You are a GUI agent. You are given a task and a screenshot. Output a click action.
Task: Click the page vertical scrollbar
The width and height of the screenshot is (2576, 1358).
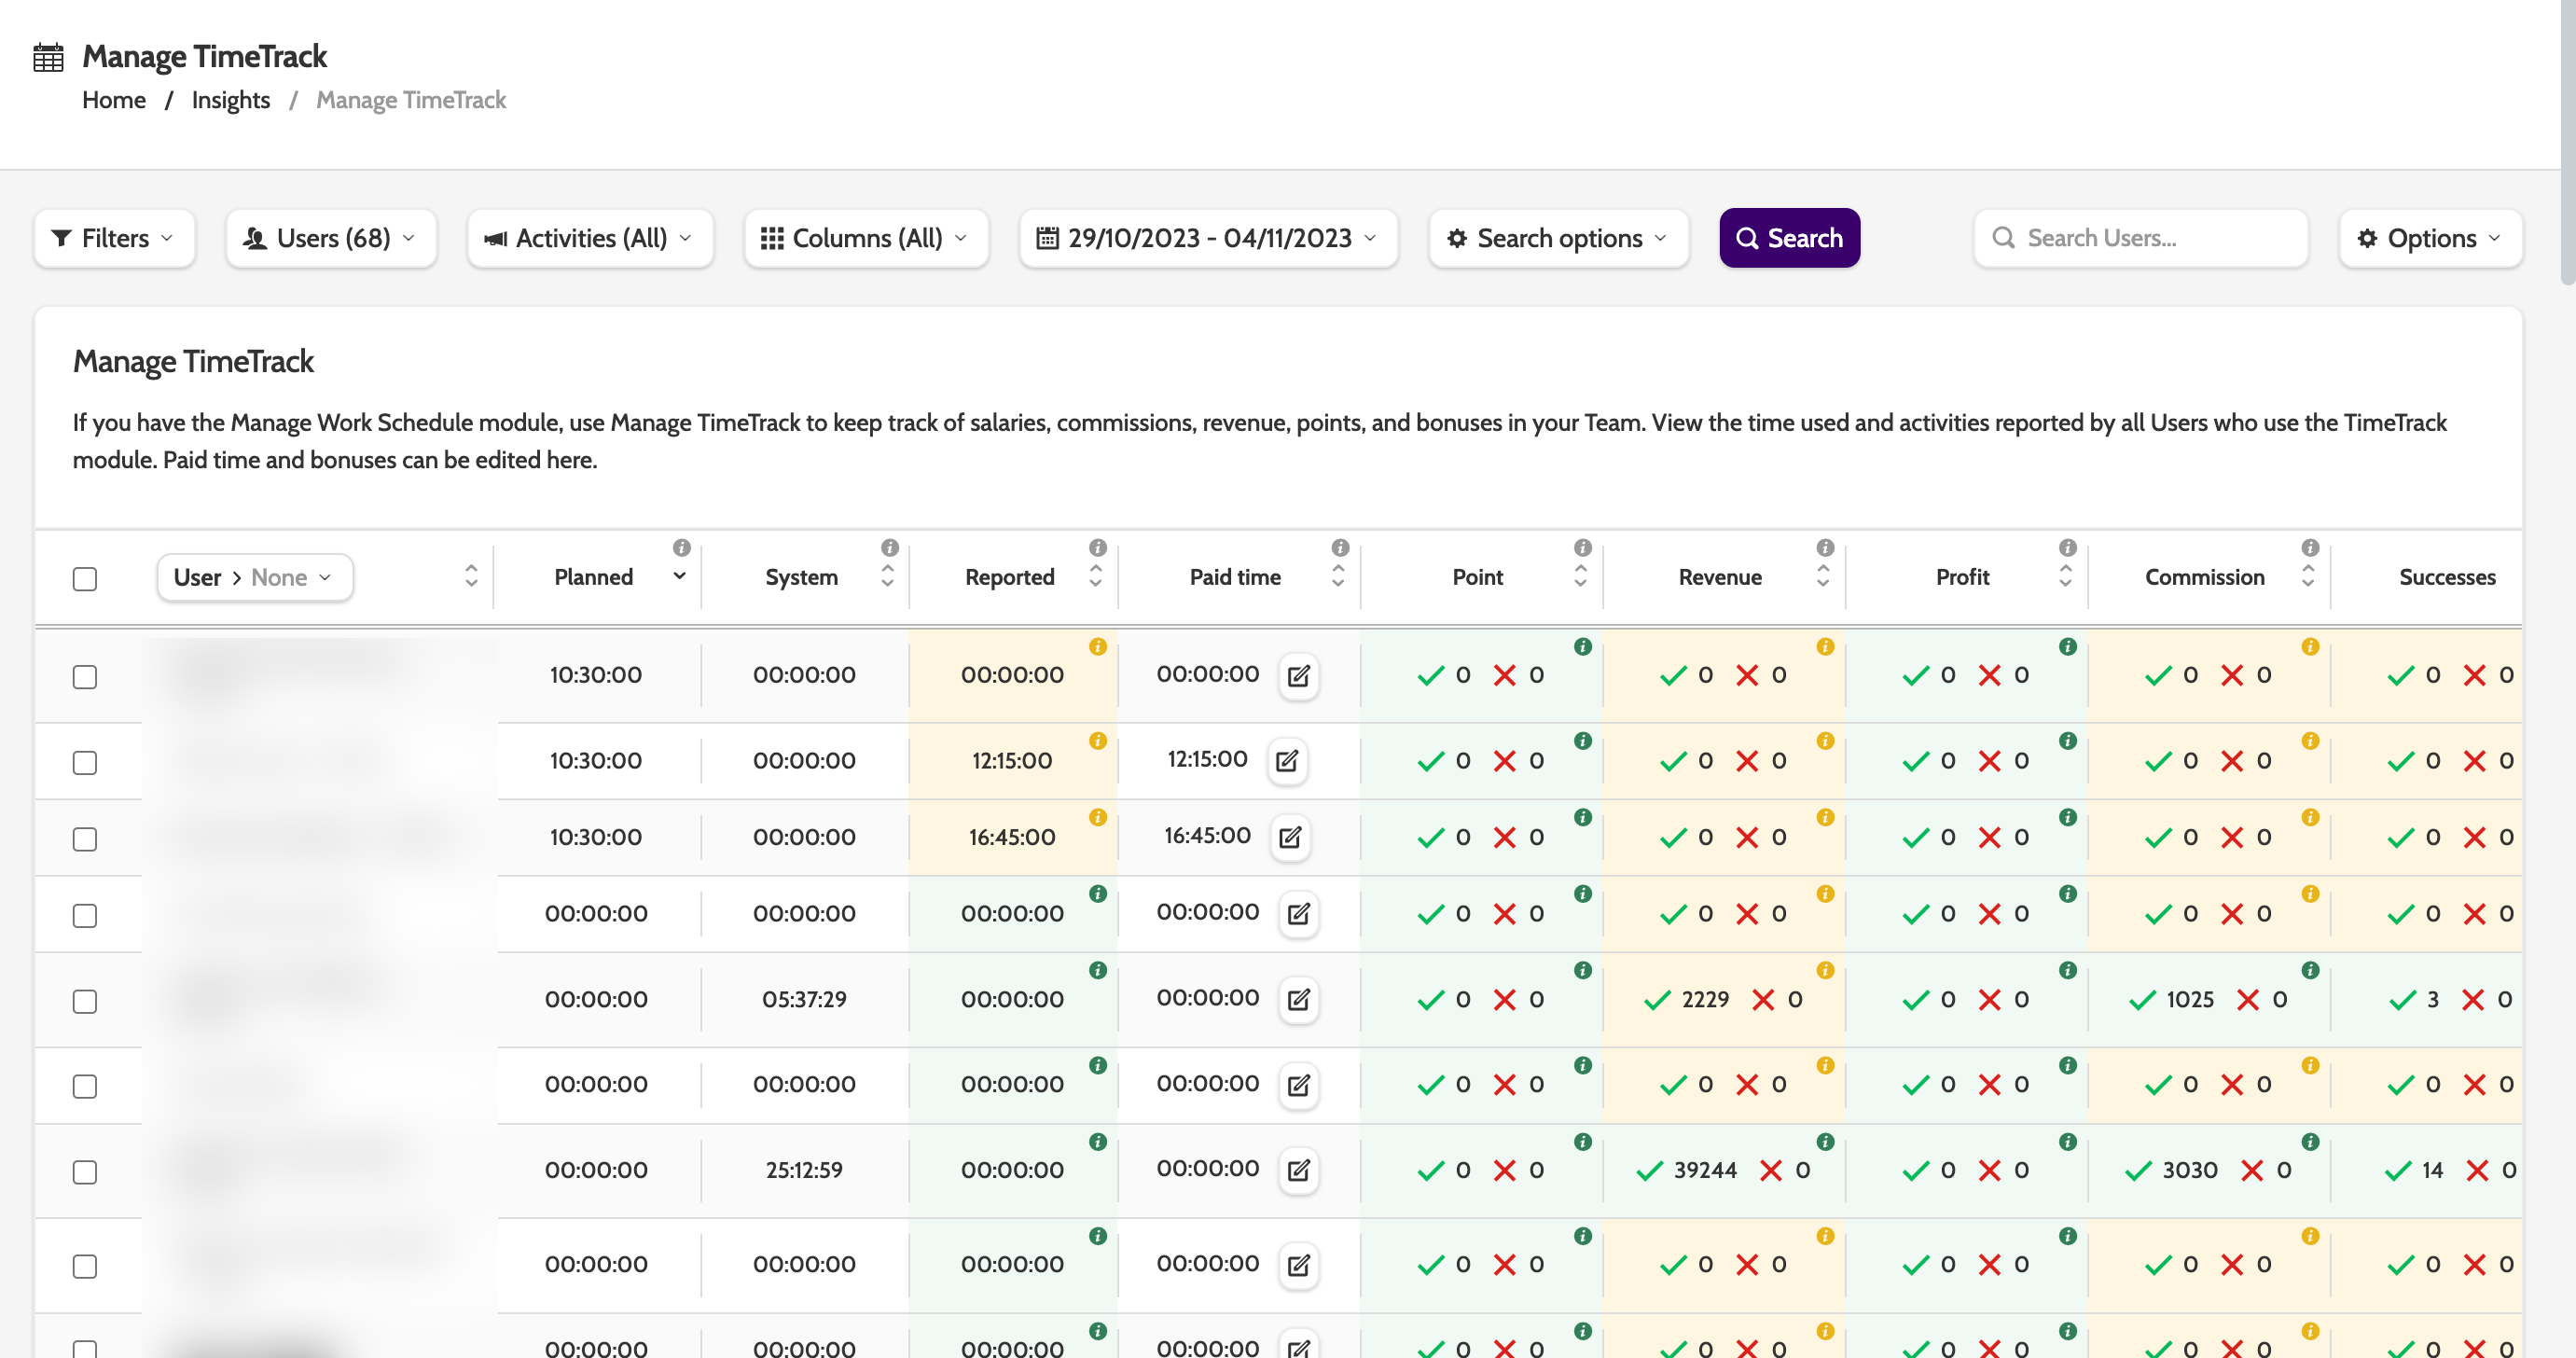pos(2567,140)
